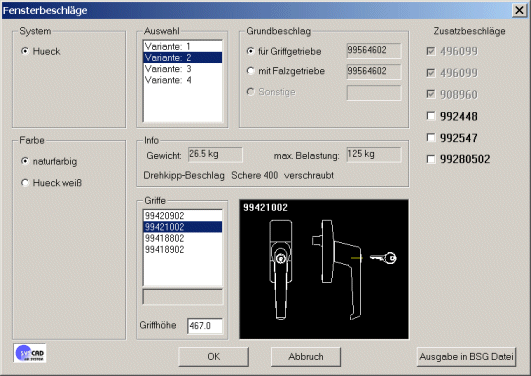This screenshot has height=376, width=531.
Task: Toggle the 908960 checkbox
Action: (431, 94)
